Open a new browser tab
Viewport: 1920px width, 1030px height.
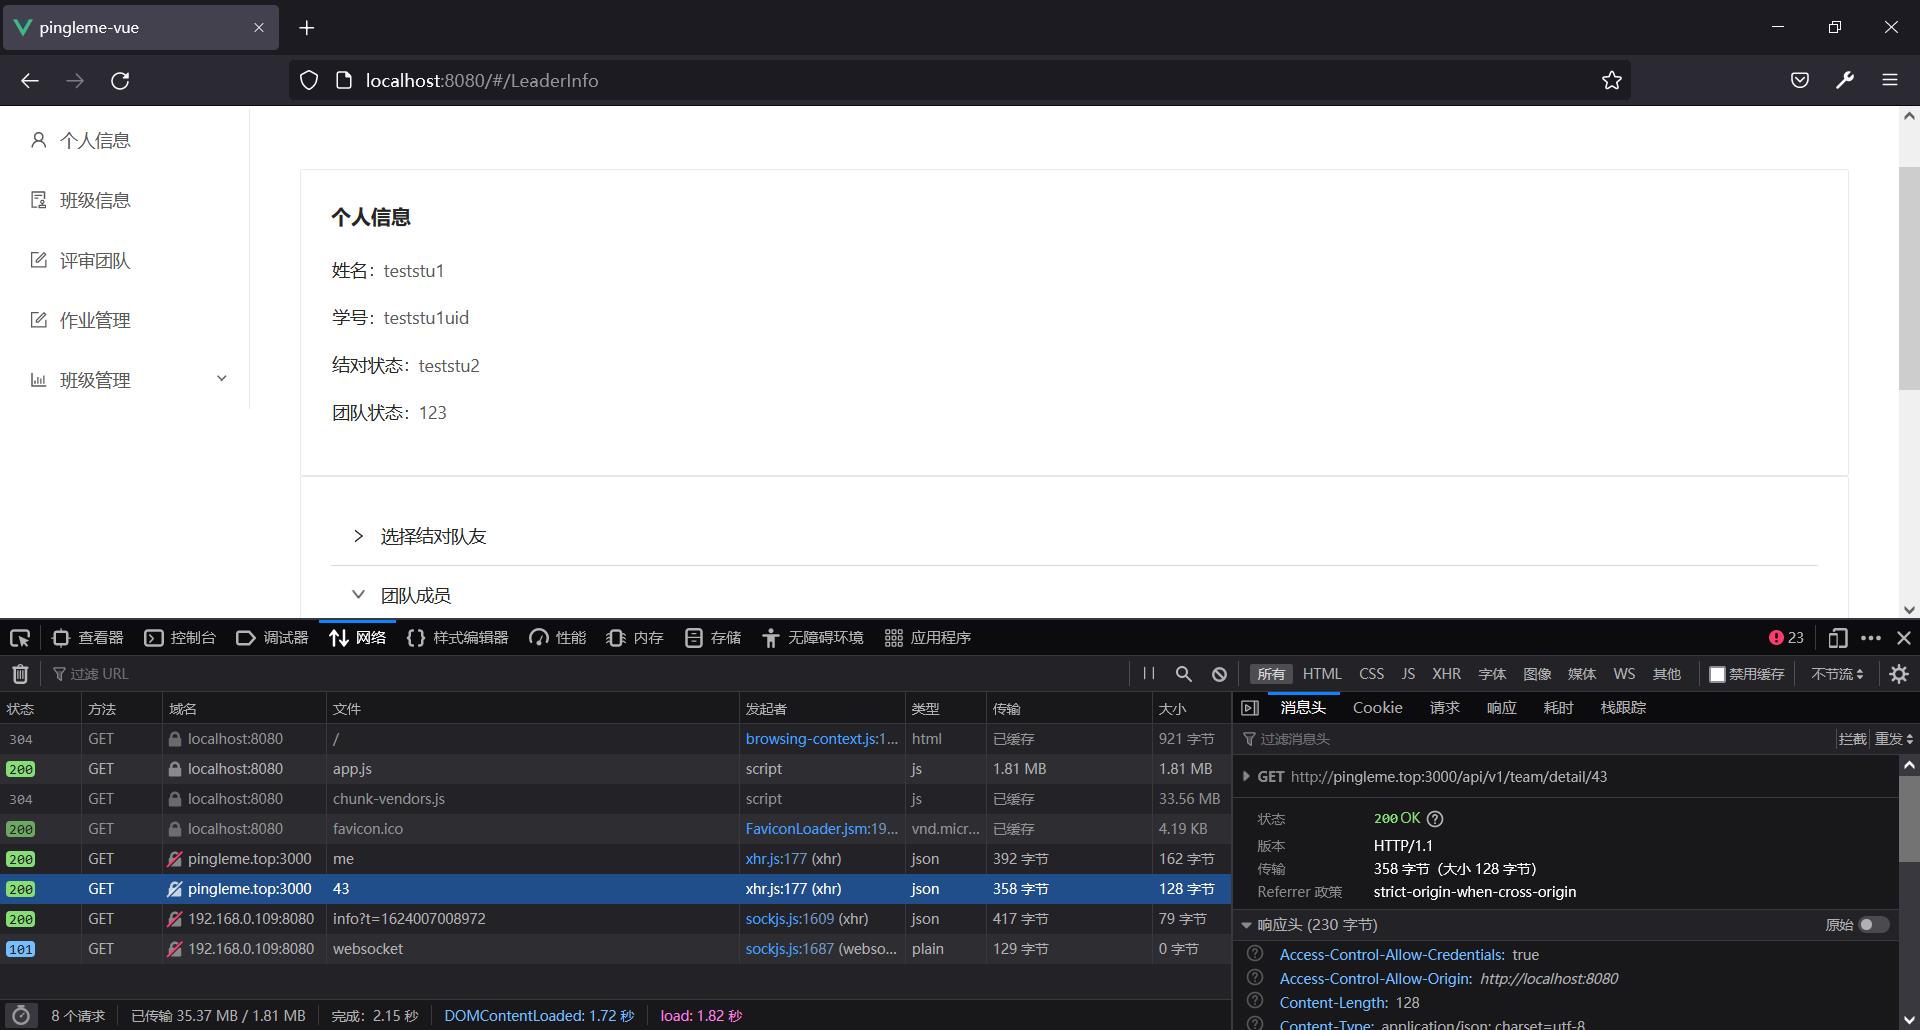307,28
